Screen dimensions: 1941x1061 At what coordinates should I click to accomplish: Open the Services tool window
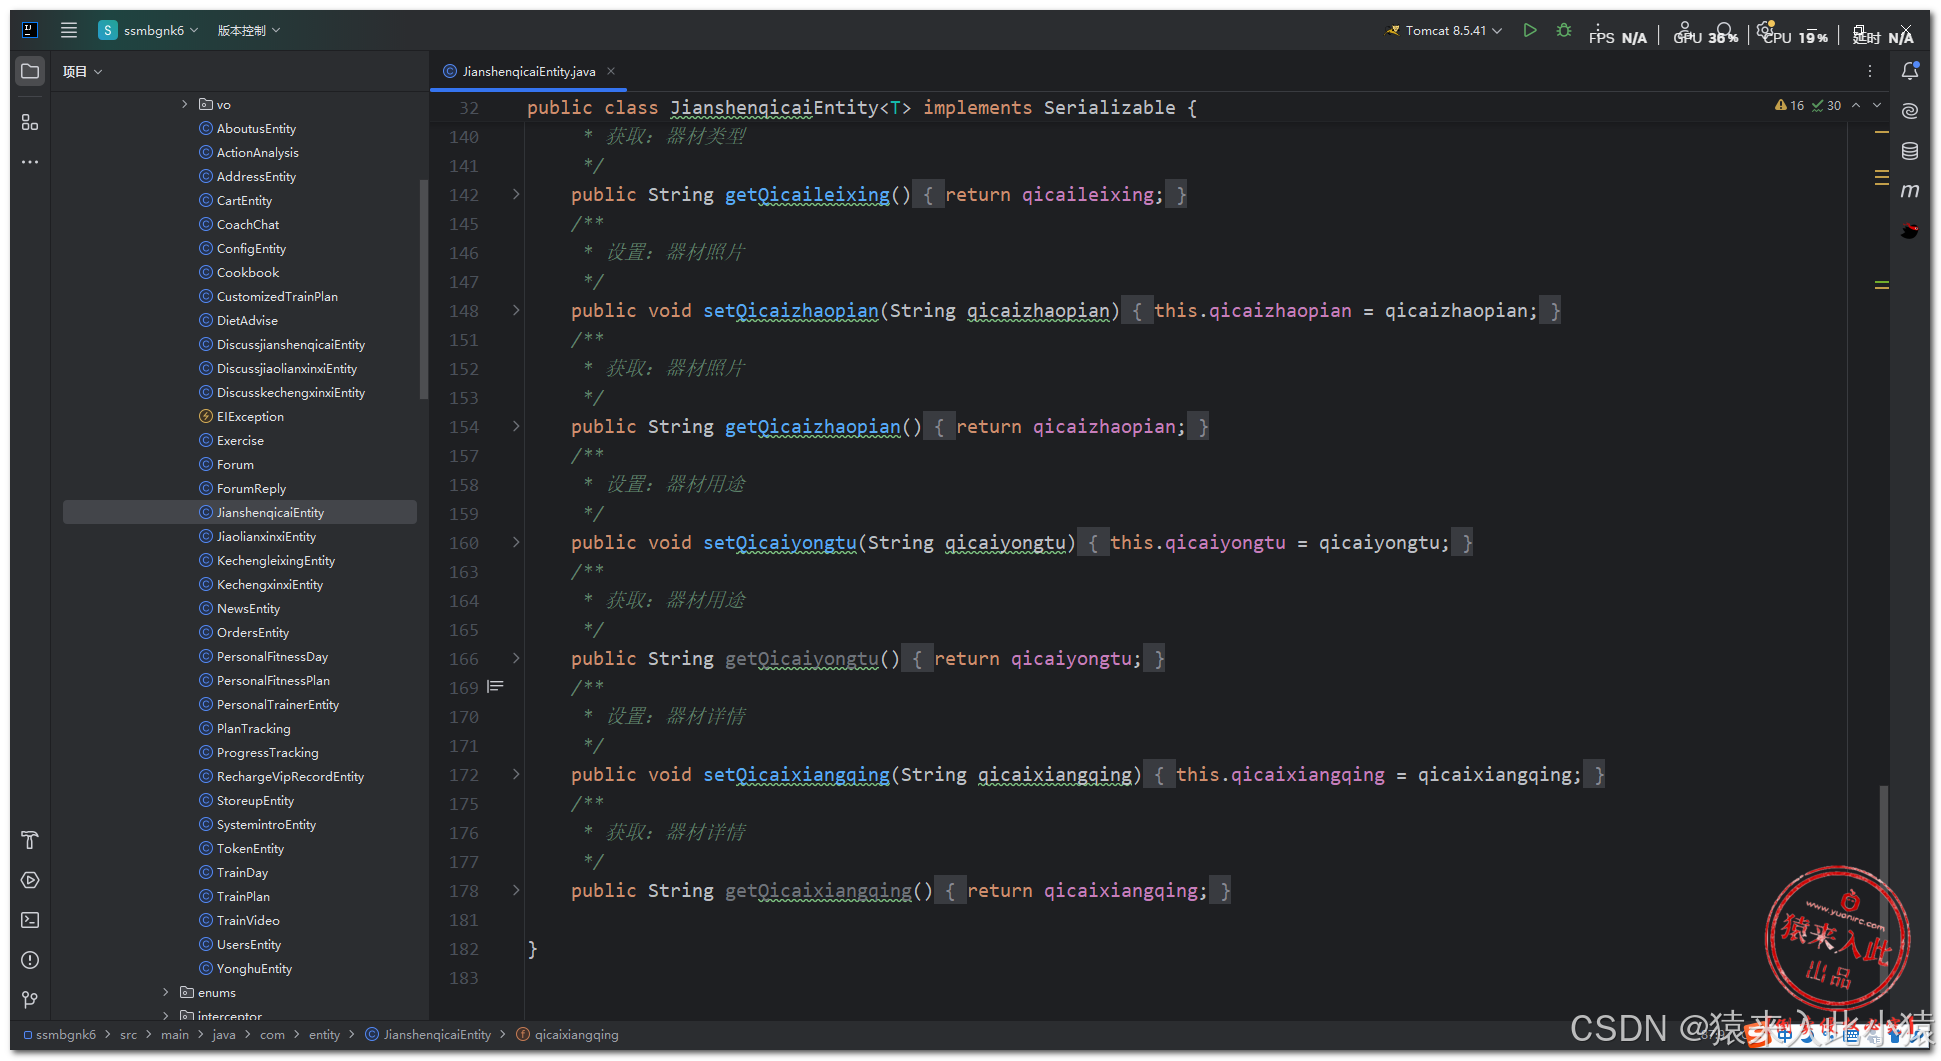(30, 880)
